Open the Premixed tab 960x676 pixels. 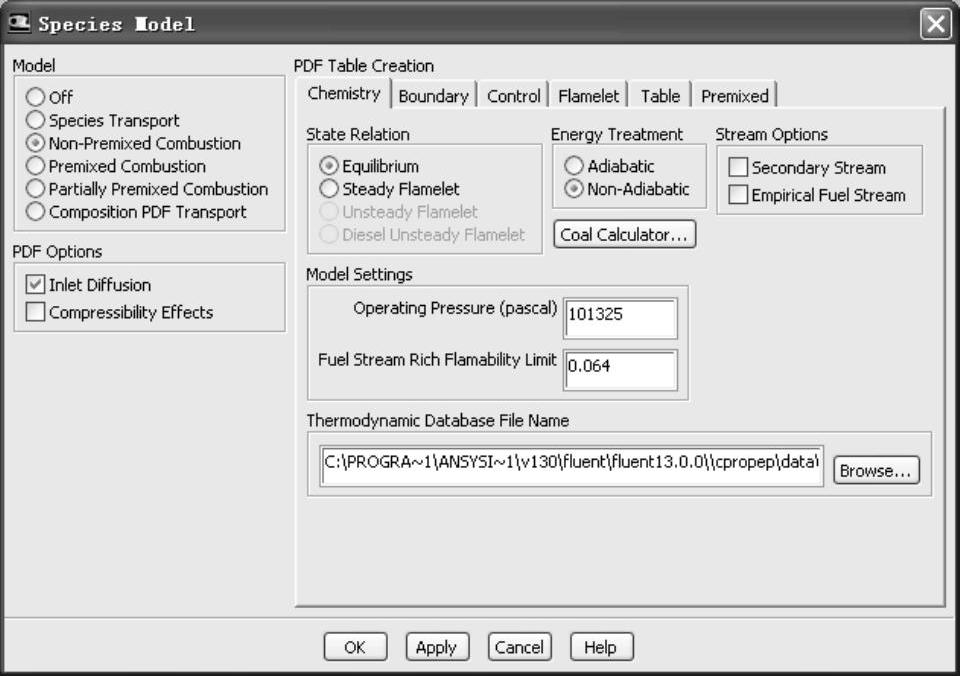[735, 96]
